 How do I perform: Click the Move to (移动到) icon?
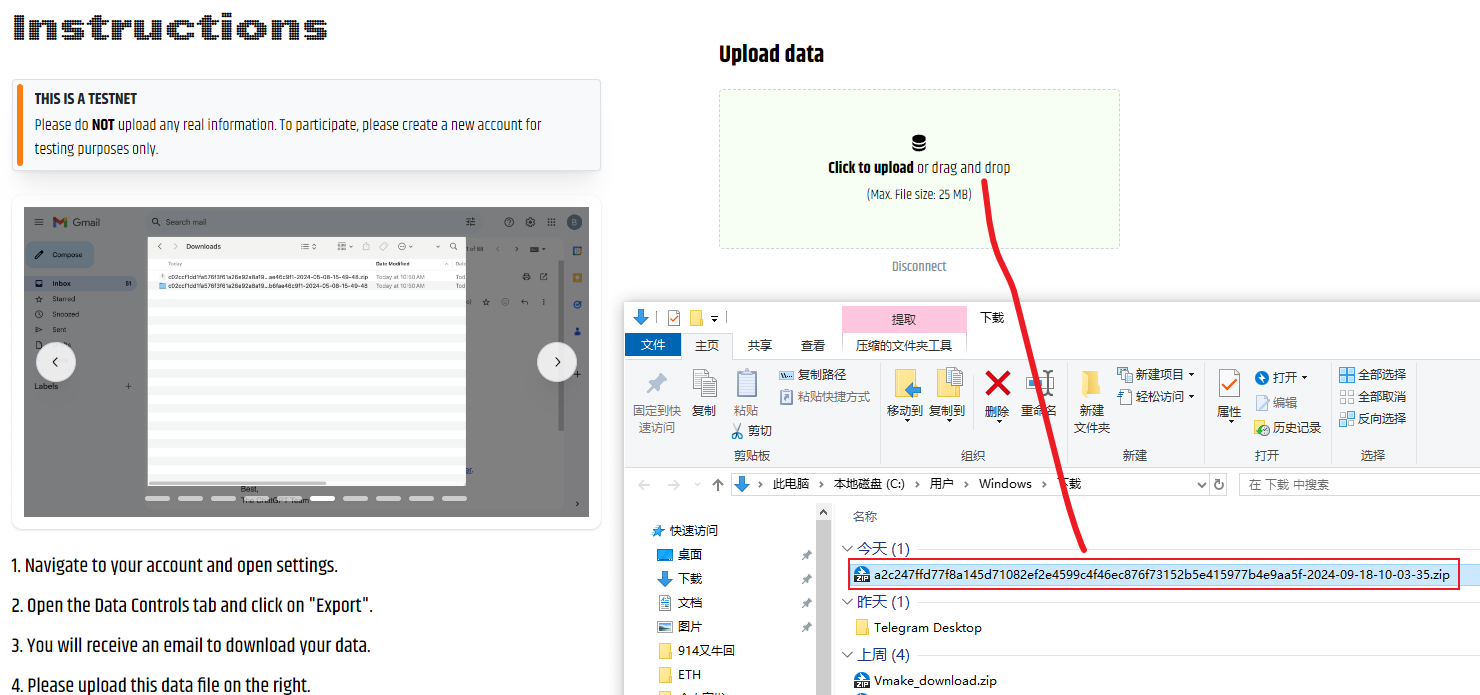tap(905, 384)
